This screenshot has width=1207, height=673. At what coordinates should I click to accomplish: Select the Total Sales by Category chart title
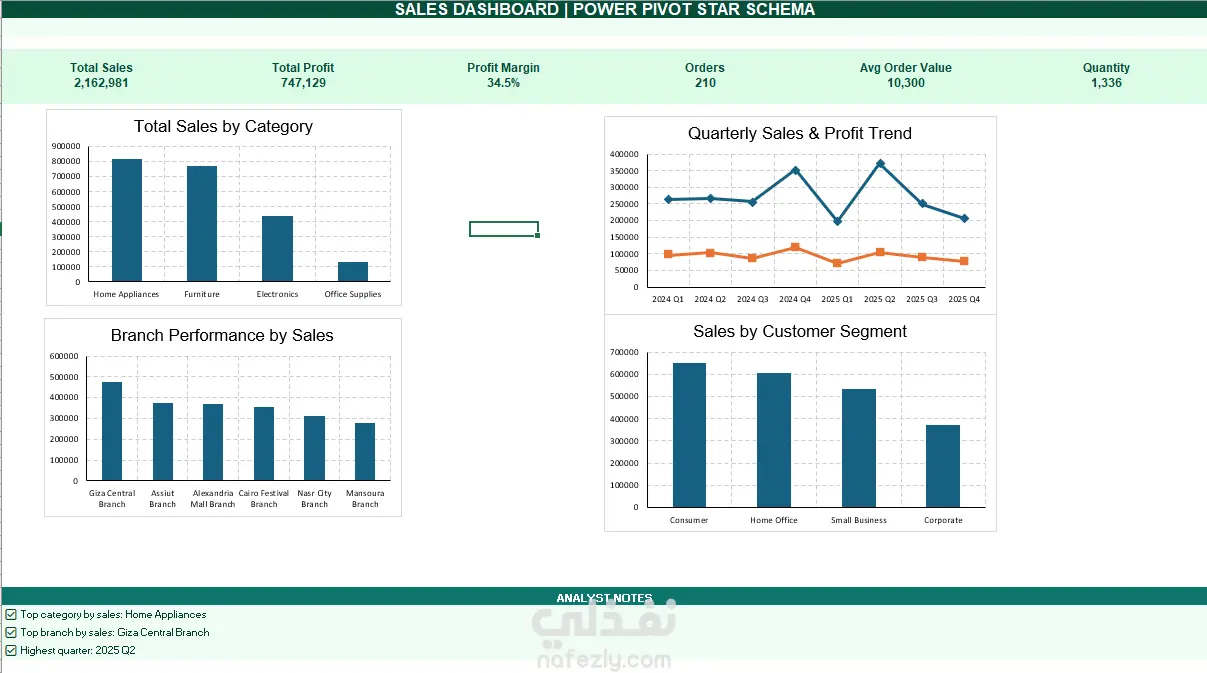pyautogui.click(x=224, y=127)
